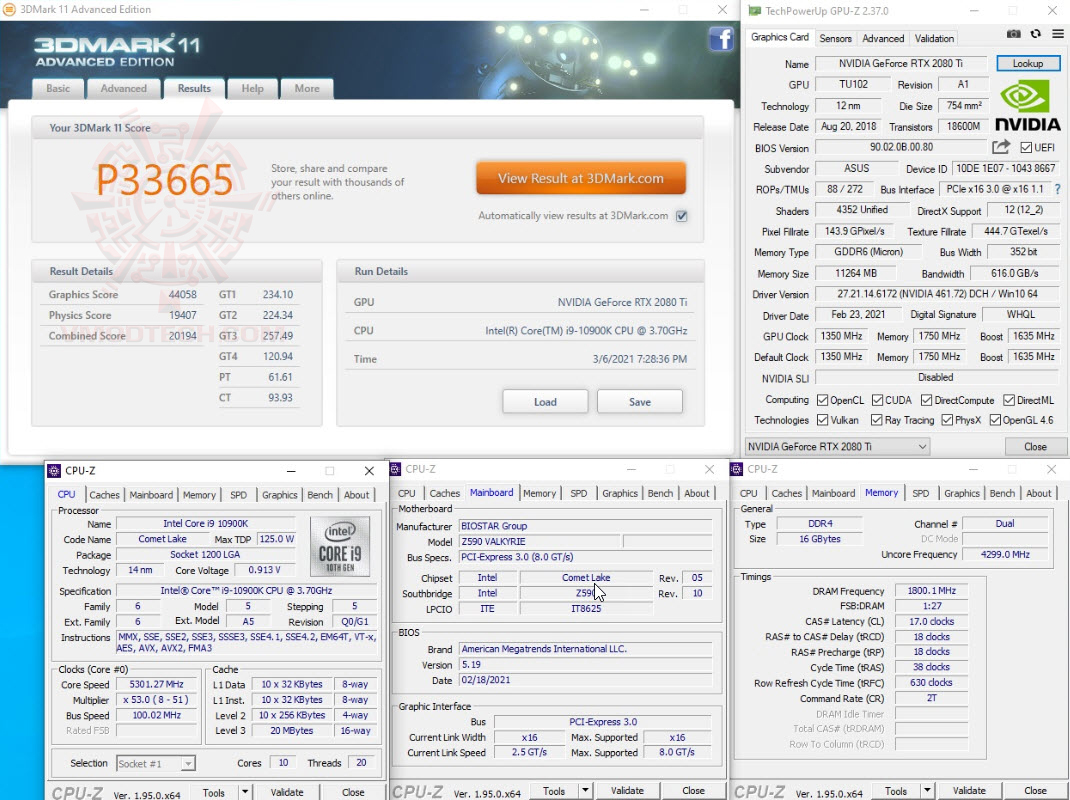Click the GPU-Z title bar icon
1070x800 pixels.
pyautogui.click(x=755, y=11)
